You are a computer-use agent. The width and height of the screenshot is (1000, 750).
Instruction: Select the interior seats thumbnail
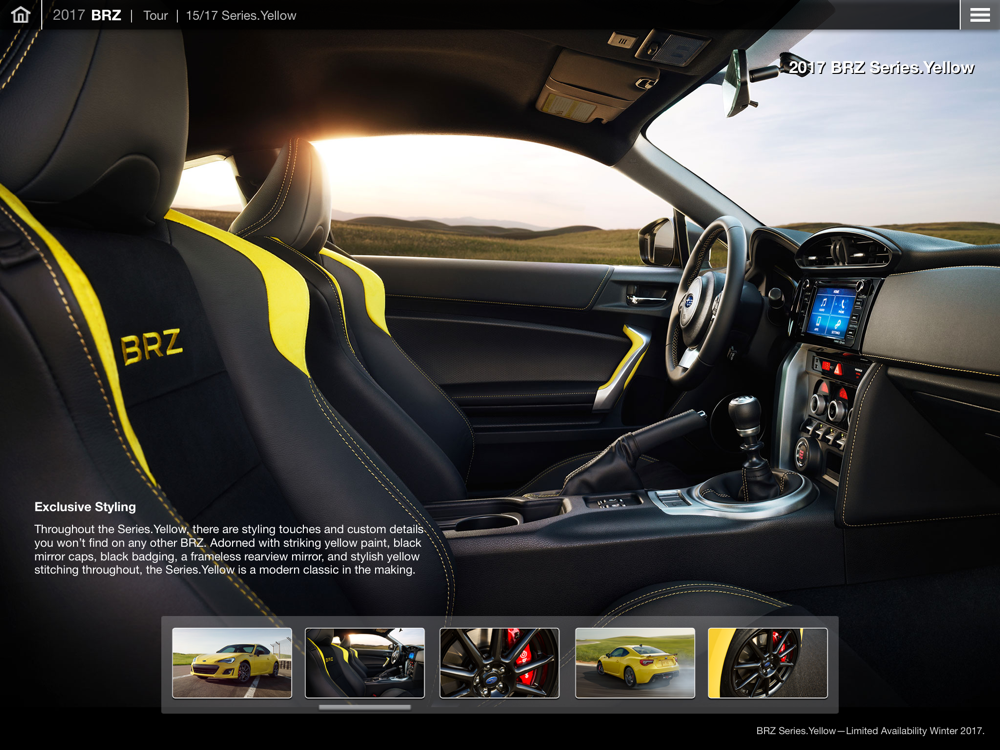click(365, 663)
